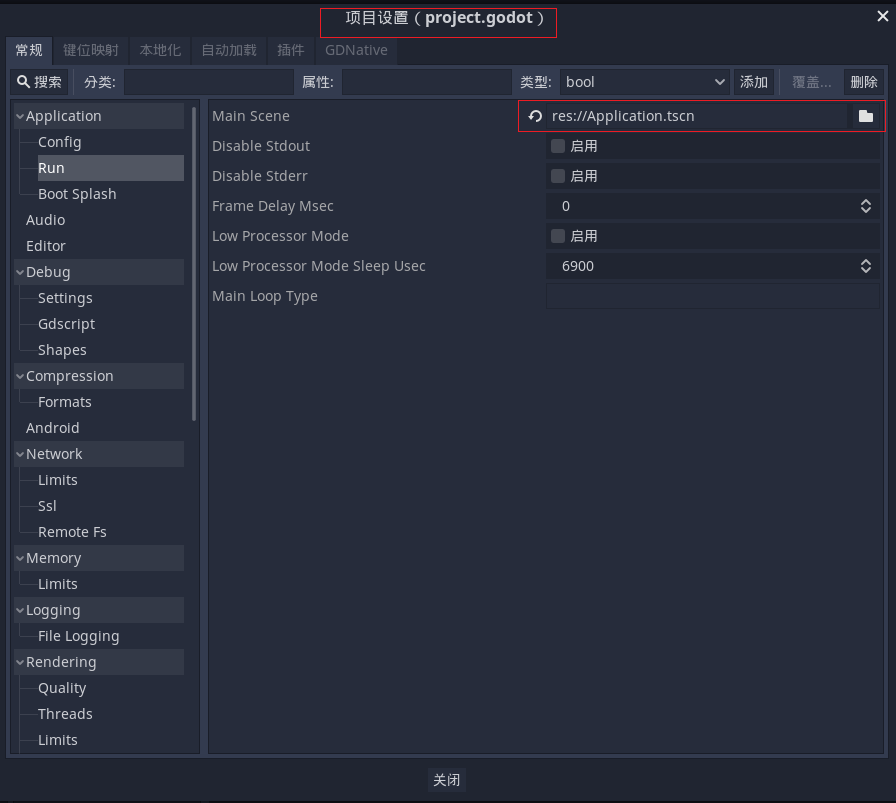Screen dimensions: 896x803
Task: Click the Main Scene path field
Action: point(697,116)
